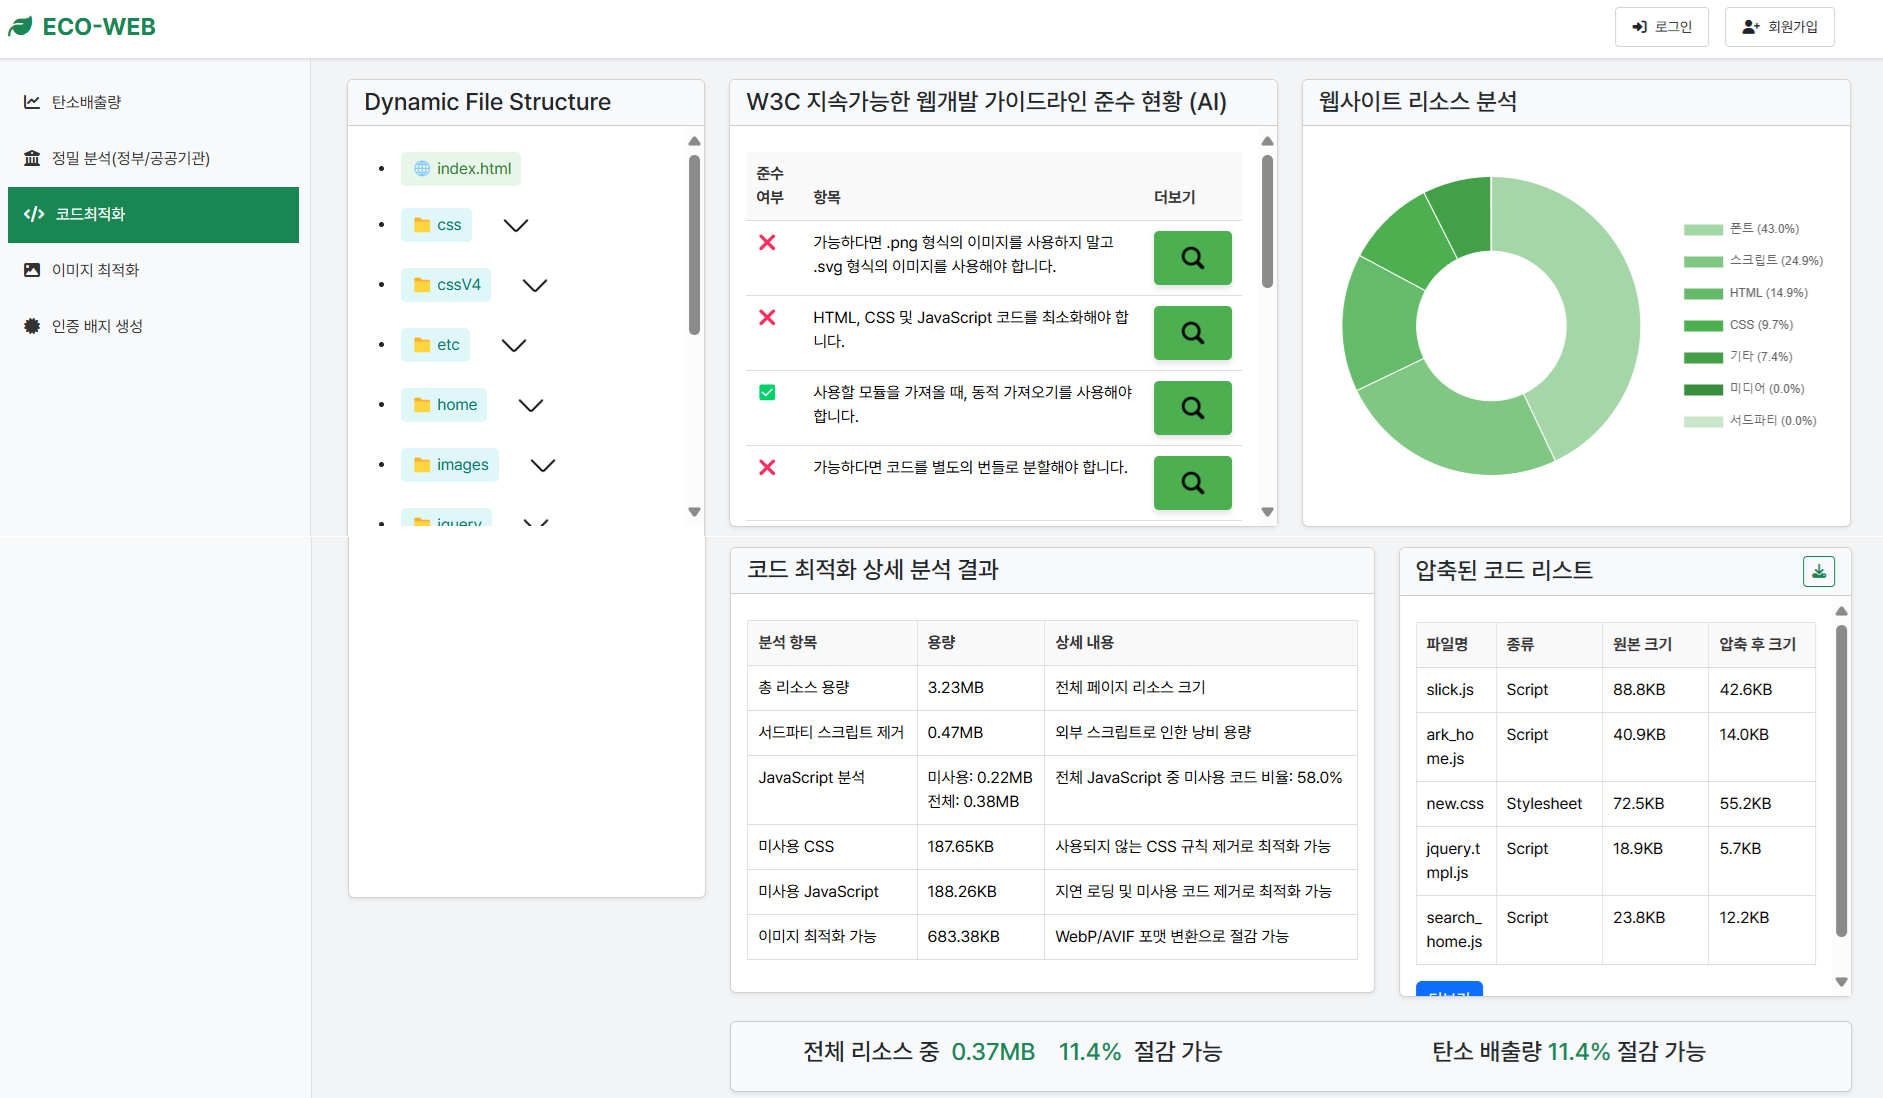Click the 로그인 button
This screenshot has height=1098, width=1883.
tap(1661, 27)
